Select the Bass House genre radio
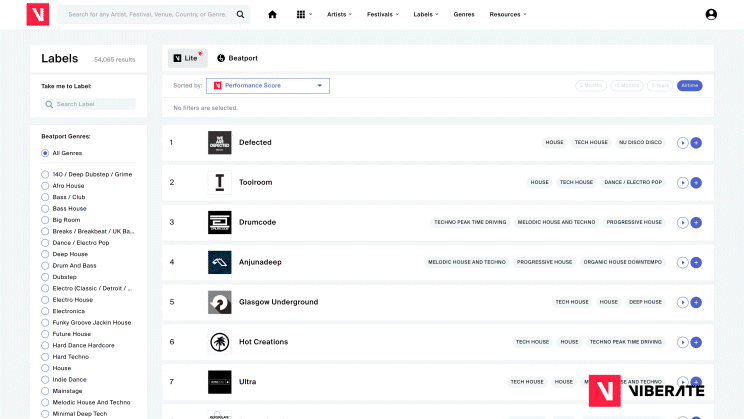Viewport: 744px width, 419px height. click(45, 208)
